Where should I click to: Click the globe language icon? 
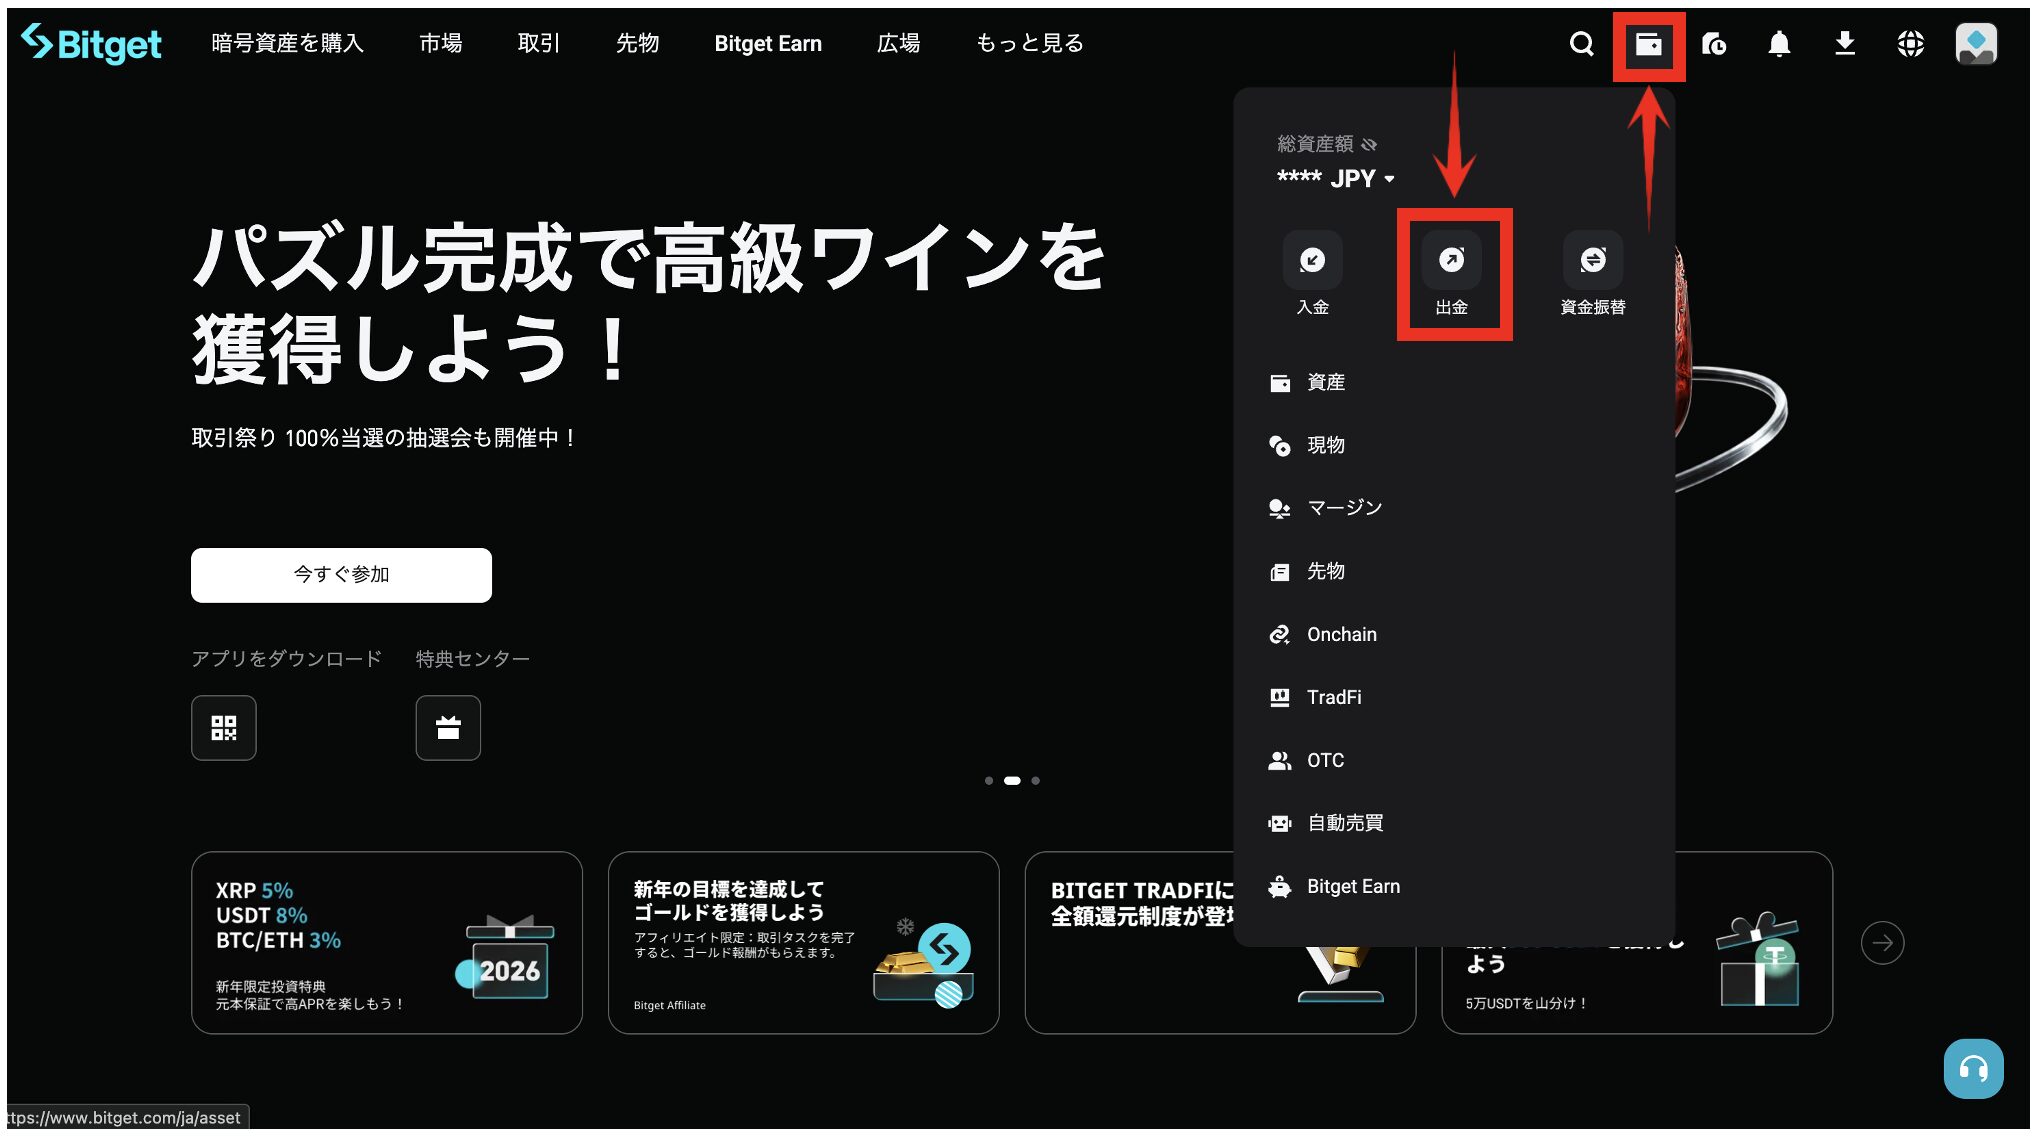click(1910, 44)
